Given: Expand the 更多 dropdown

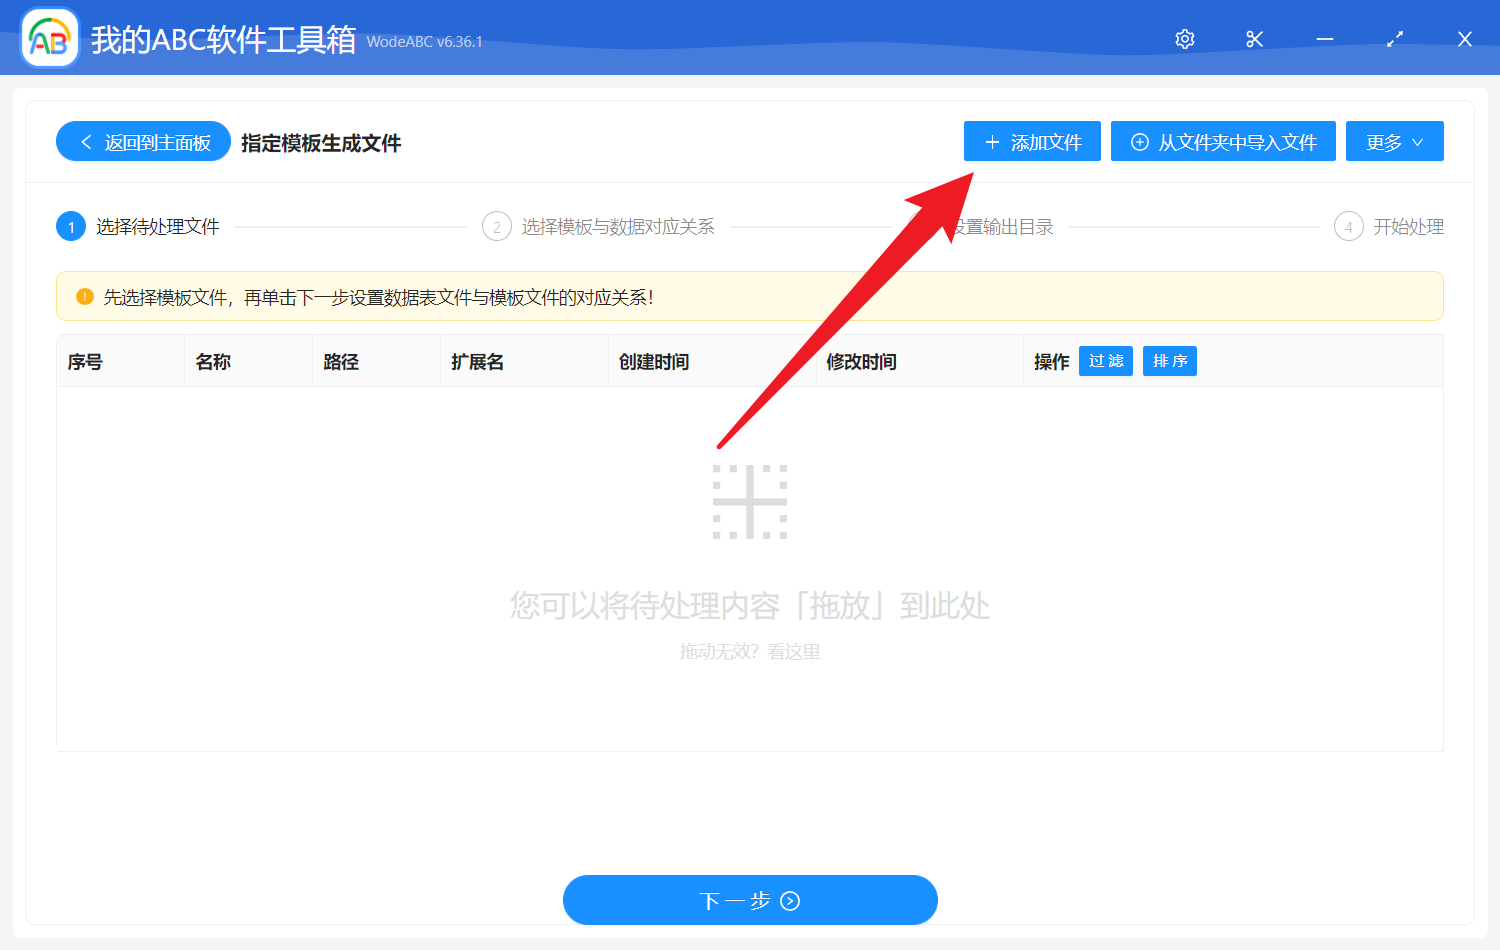Looking at the screenshot, I should [1394, 141].
